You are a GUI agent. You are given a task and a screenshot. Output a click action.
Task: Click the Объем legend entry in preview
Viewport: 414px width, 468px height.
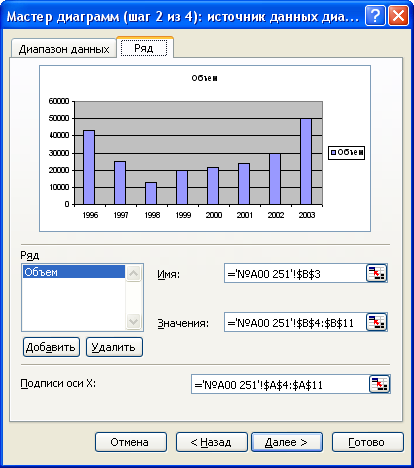point(346,153)
